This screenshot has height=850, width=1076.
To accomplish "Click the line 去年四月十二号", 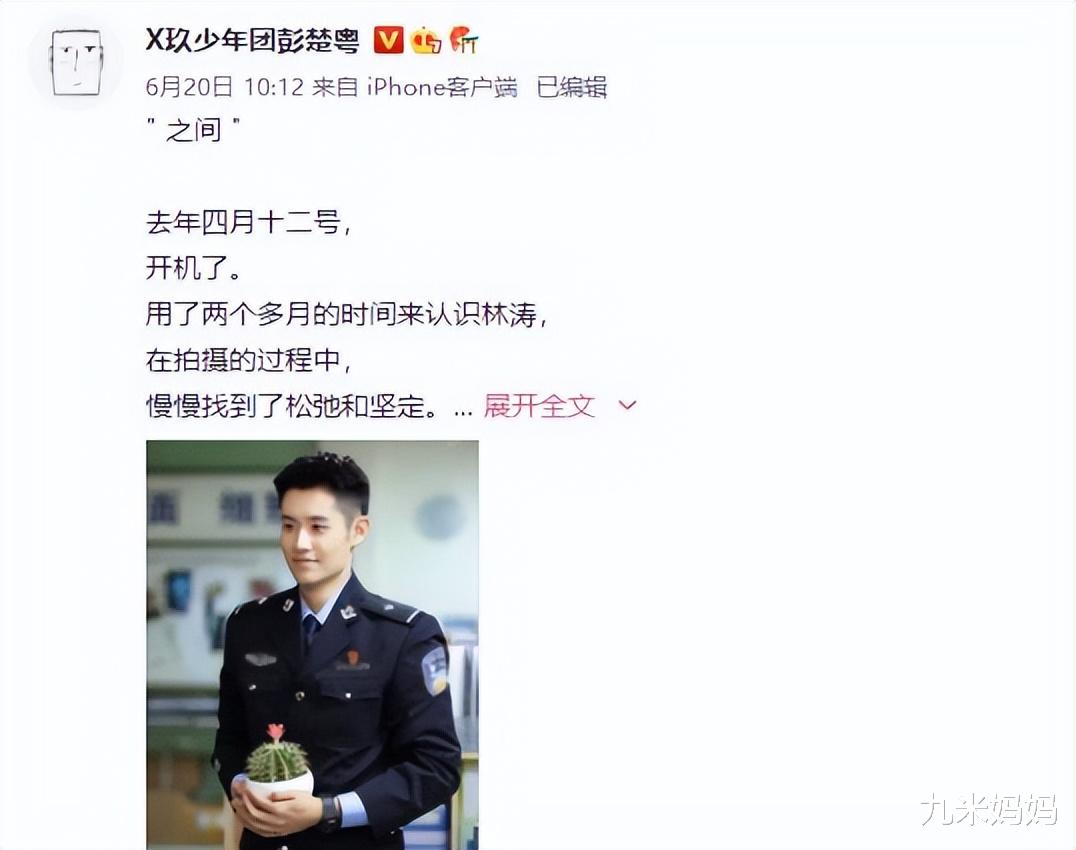I will tap(248, 222).
